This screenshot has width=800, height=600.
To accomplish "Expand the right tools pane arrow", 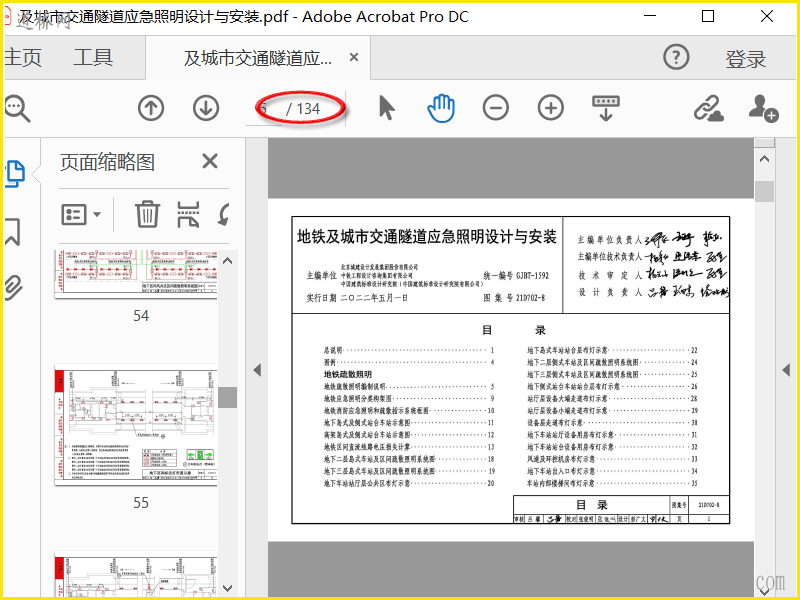I will coord(786,370).
